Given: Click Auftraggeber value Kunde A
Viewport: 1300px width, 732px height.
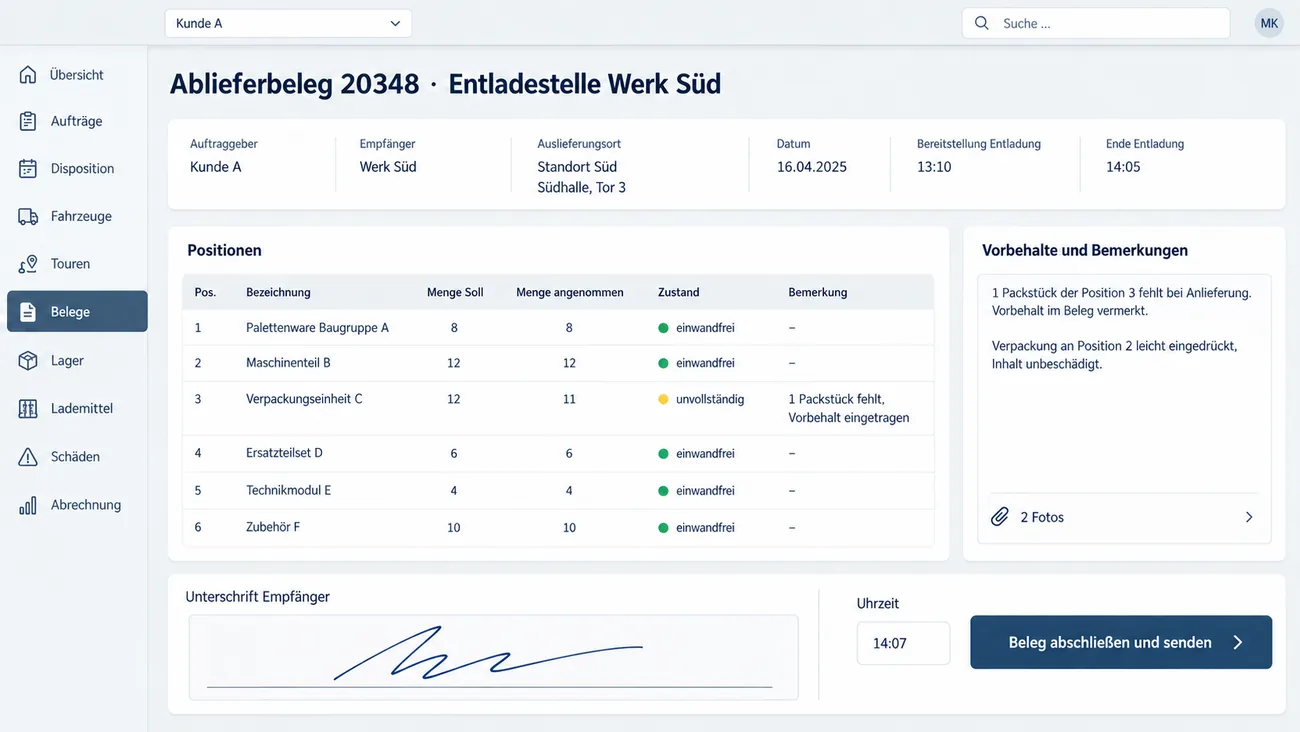Looking at the screenshot, I should pyautogui.click(x=216, y=167).
